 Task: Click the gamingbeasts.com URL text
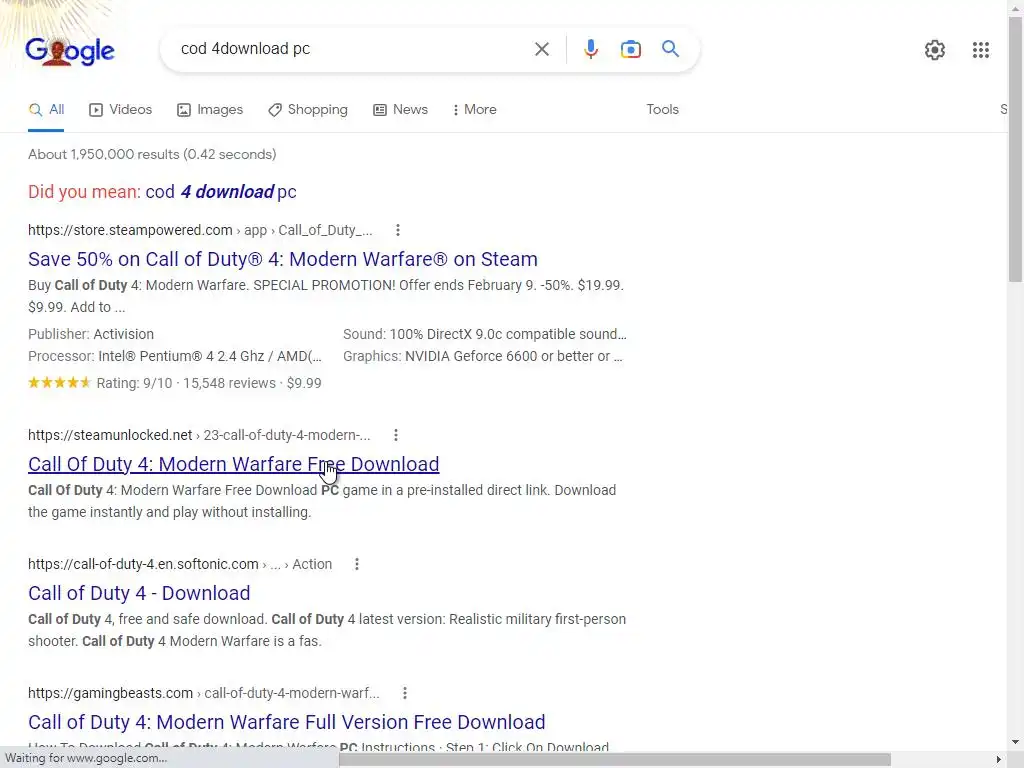click(x=110, y=693)
